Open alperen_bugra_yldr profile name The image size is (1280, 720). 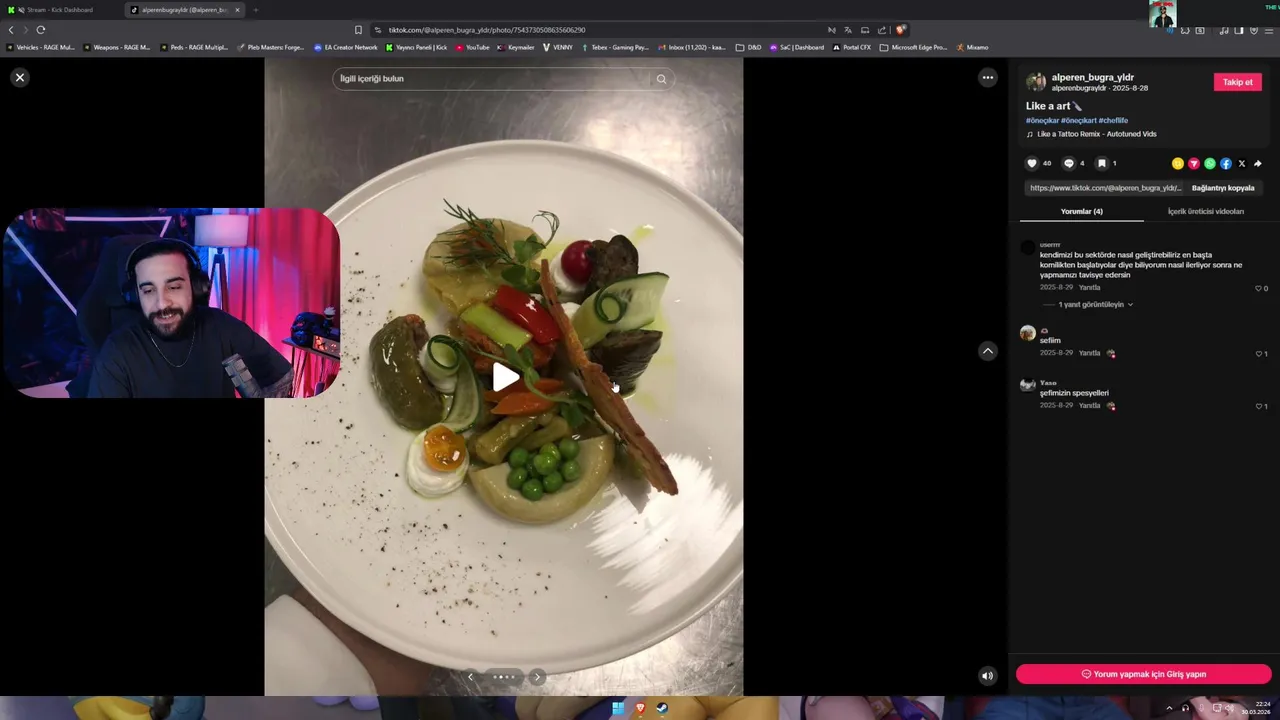coord(1093,77)
